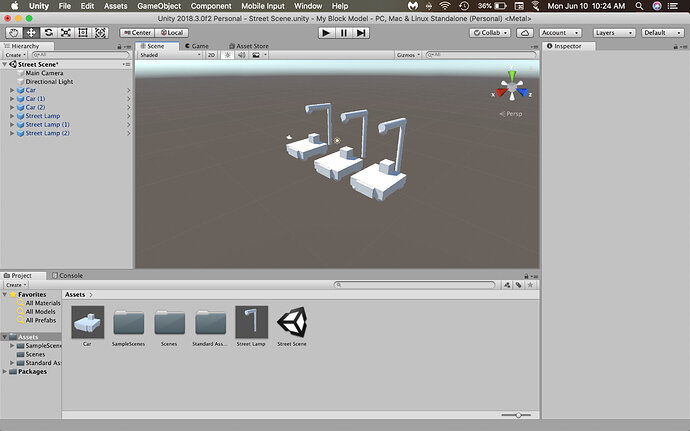690x431 pixels.
Task: Toggle scene audio
Action: pyautogui.click(x=242, y=55)
